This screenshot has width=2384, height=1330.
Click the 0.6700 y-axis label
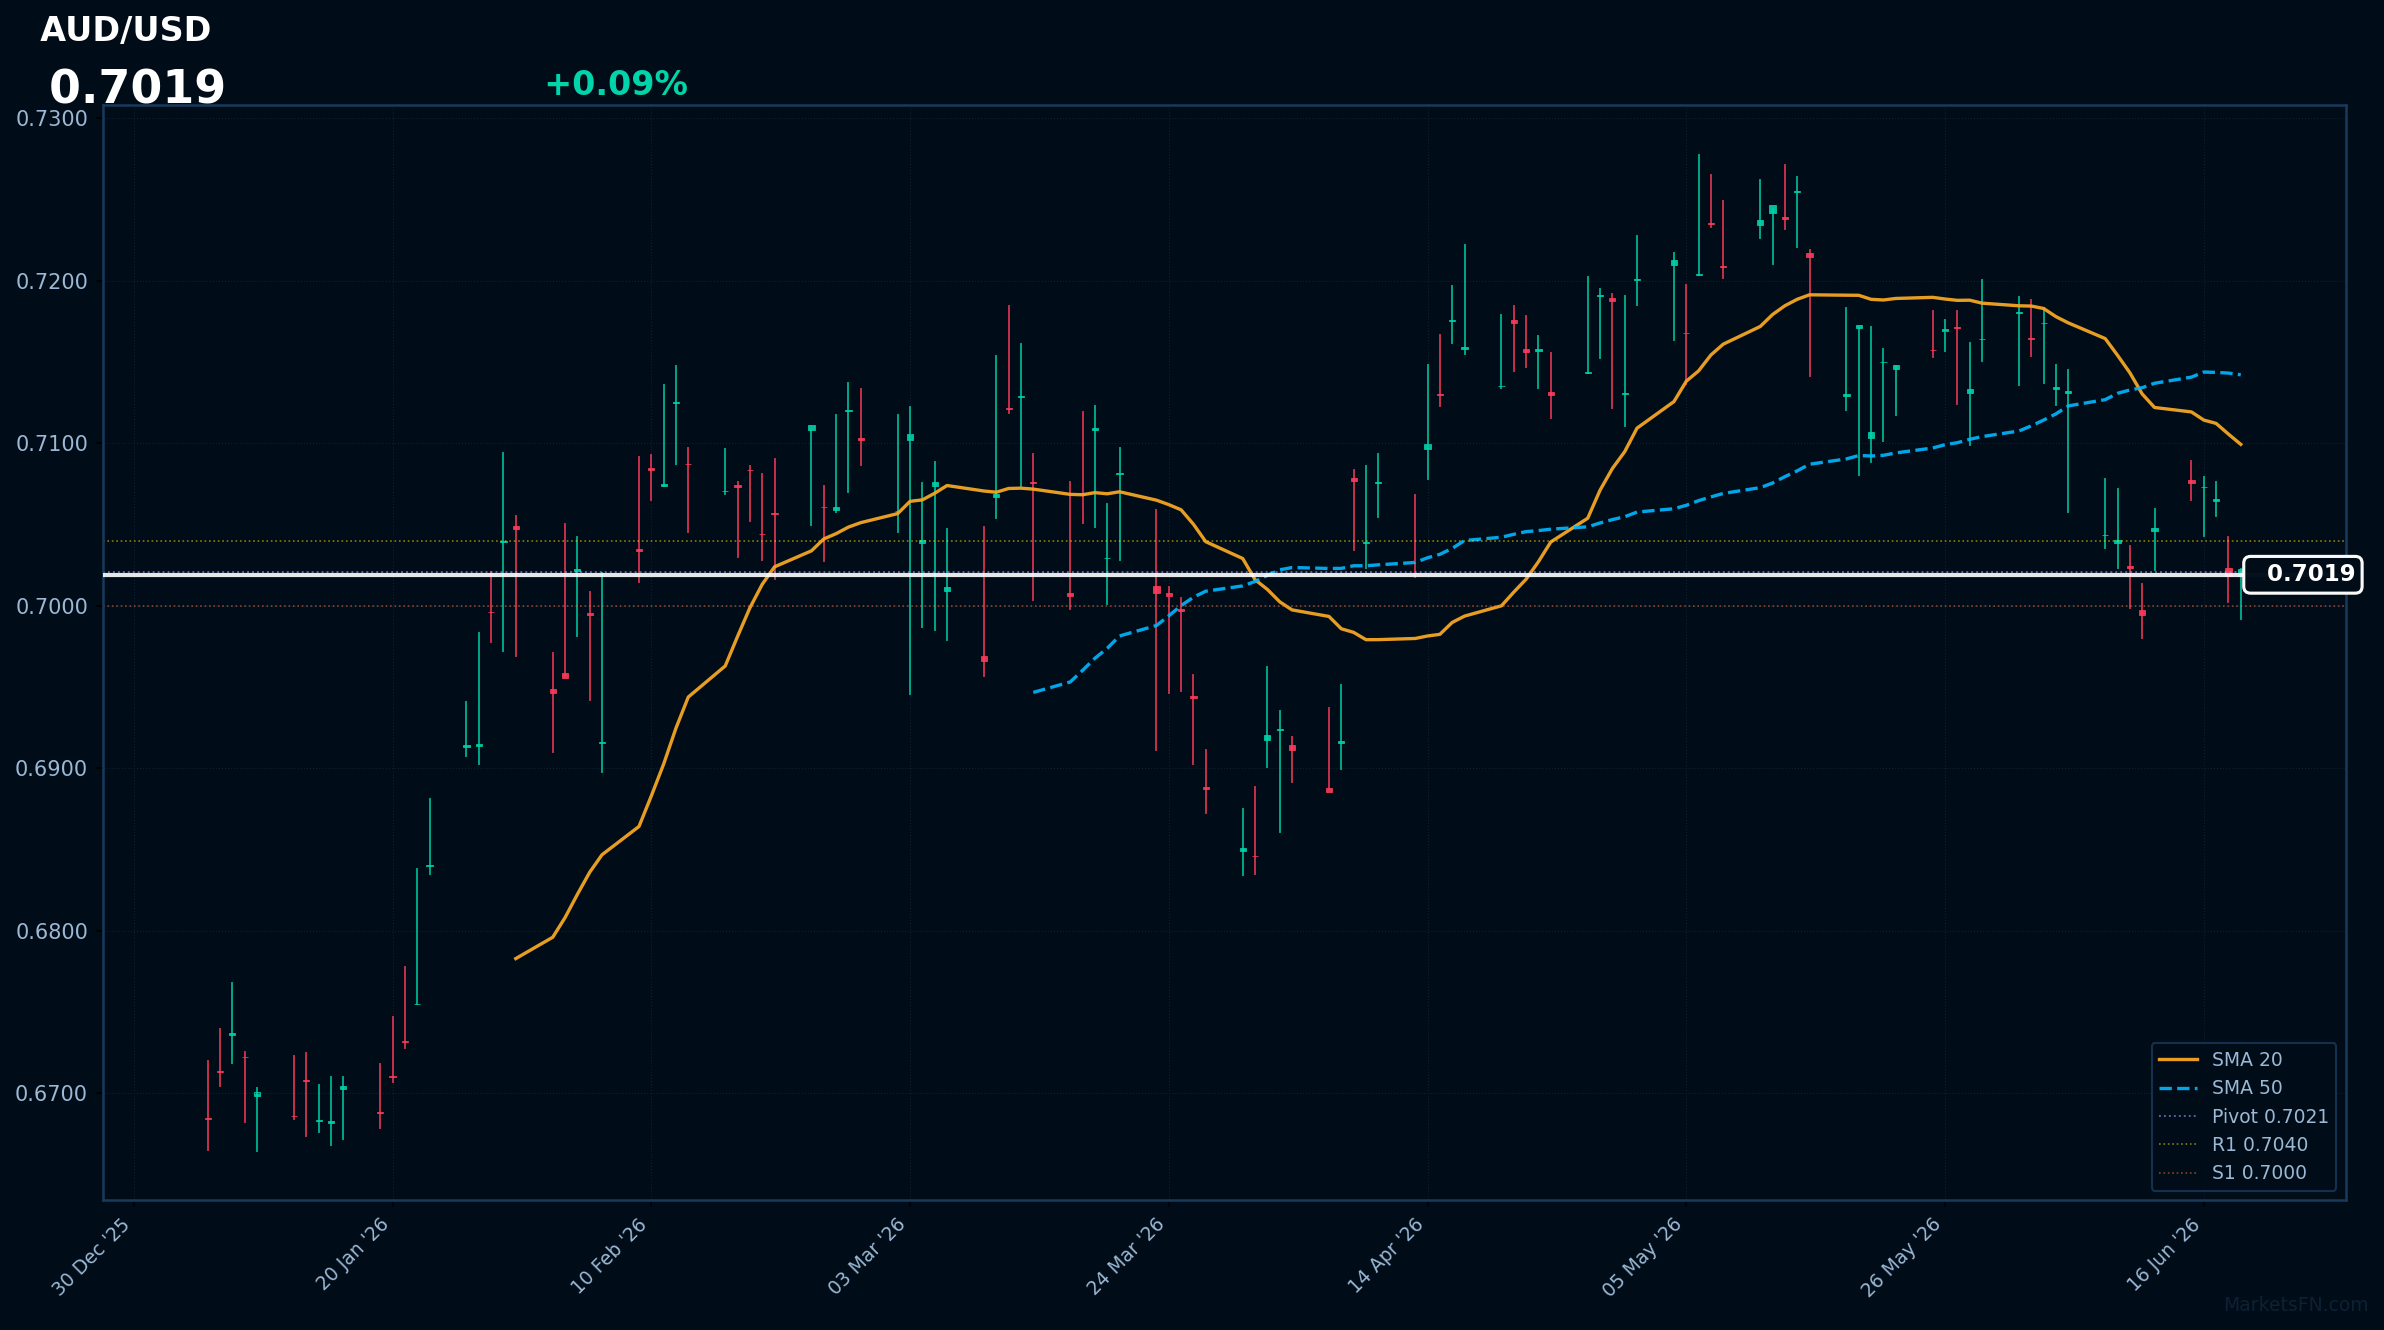[x=52, y=1094]
